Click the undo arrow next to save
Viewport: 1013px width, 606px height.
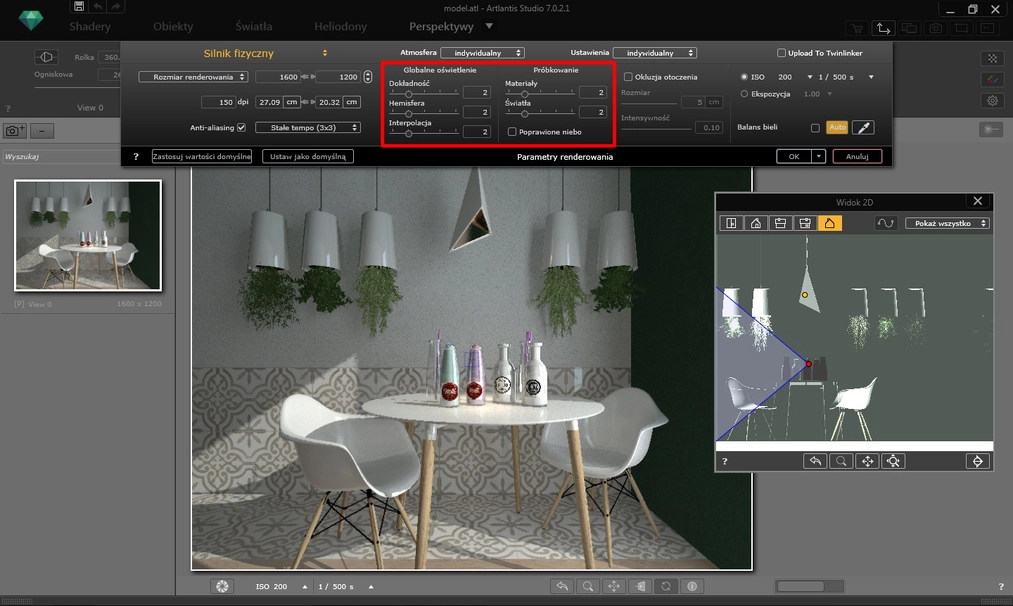click(x=98, y=6)
